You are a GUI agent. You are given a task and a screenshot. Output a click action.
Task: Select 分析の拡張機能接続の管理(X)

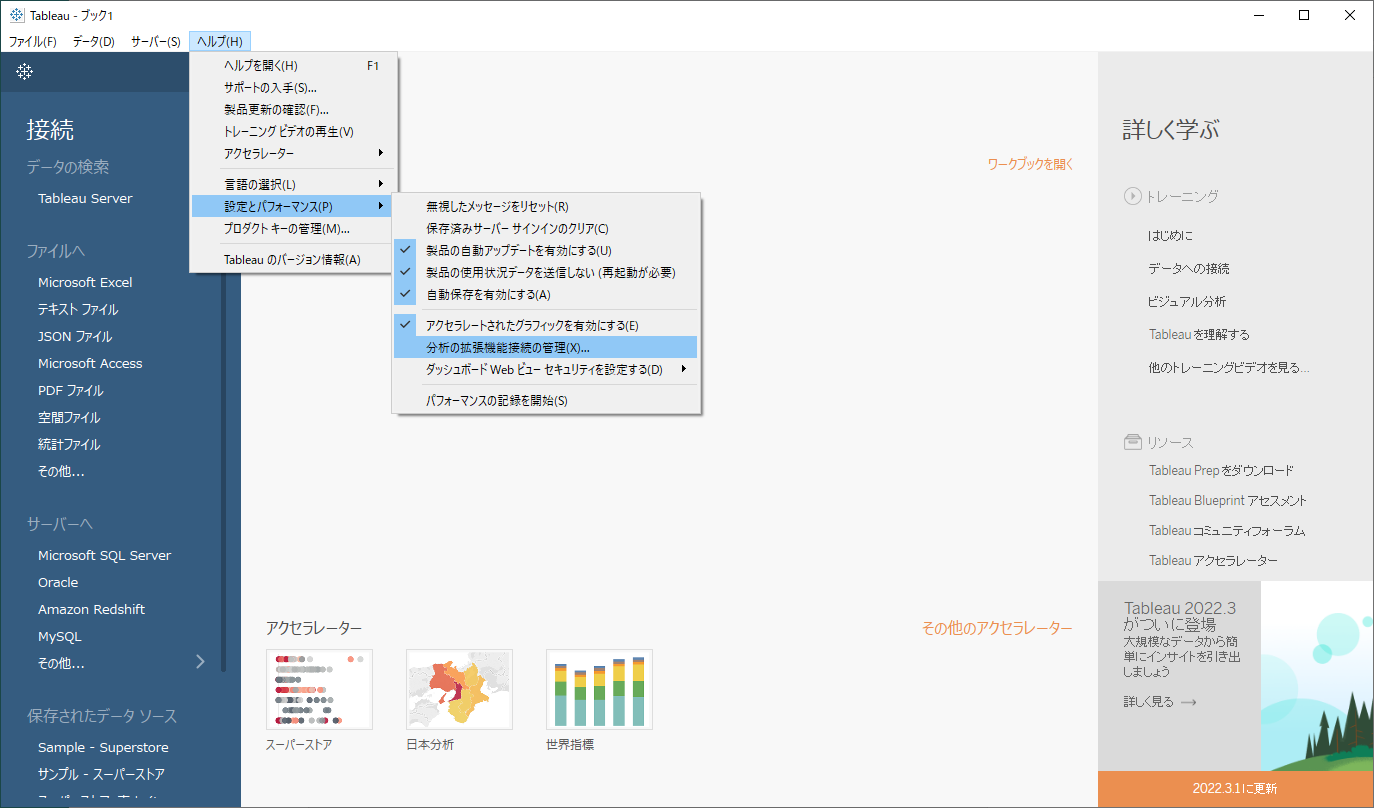[x=544, y=347]
